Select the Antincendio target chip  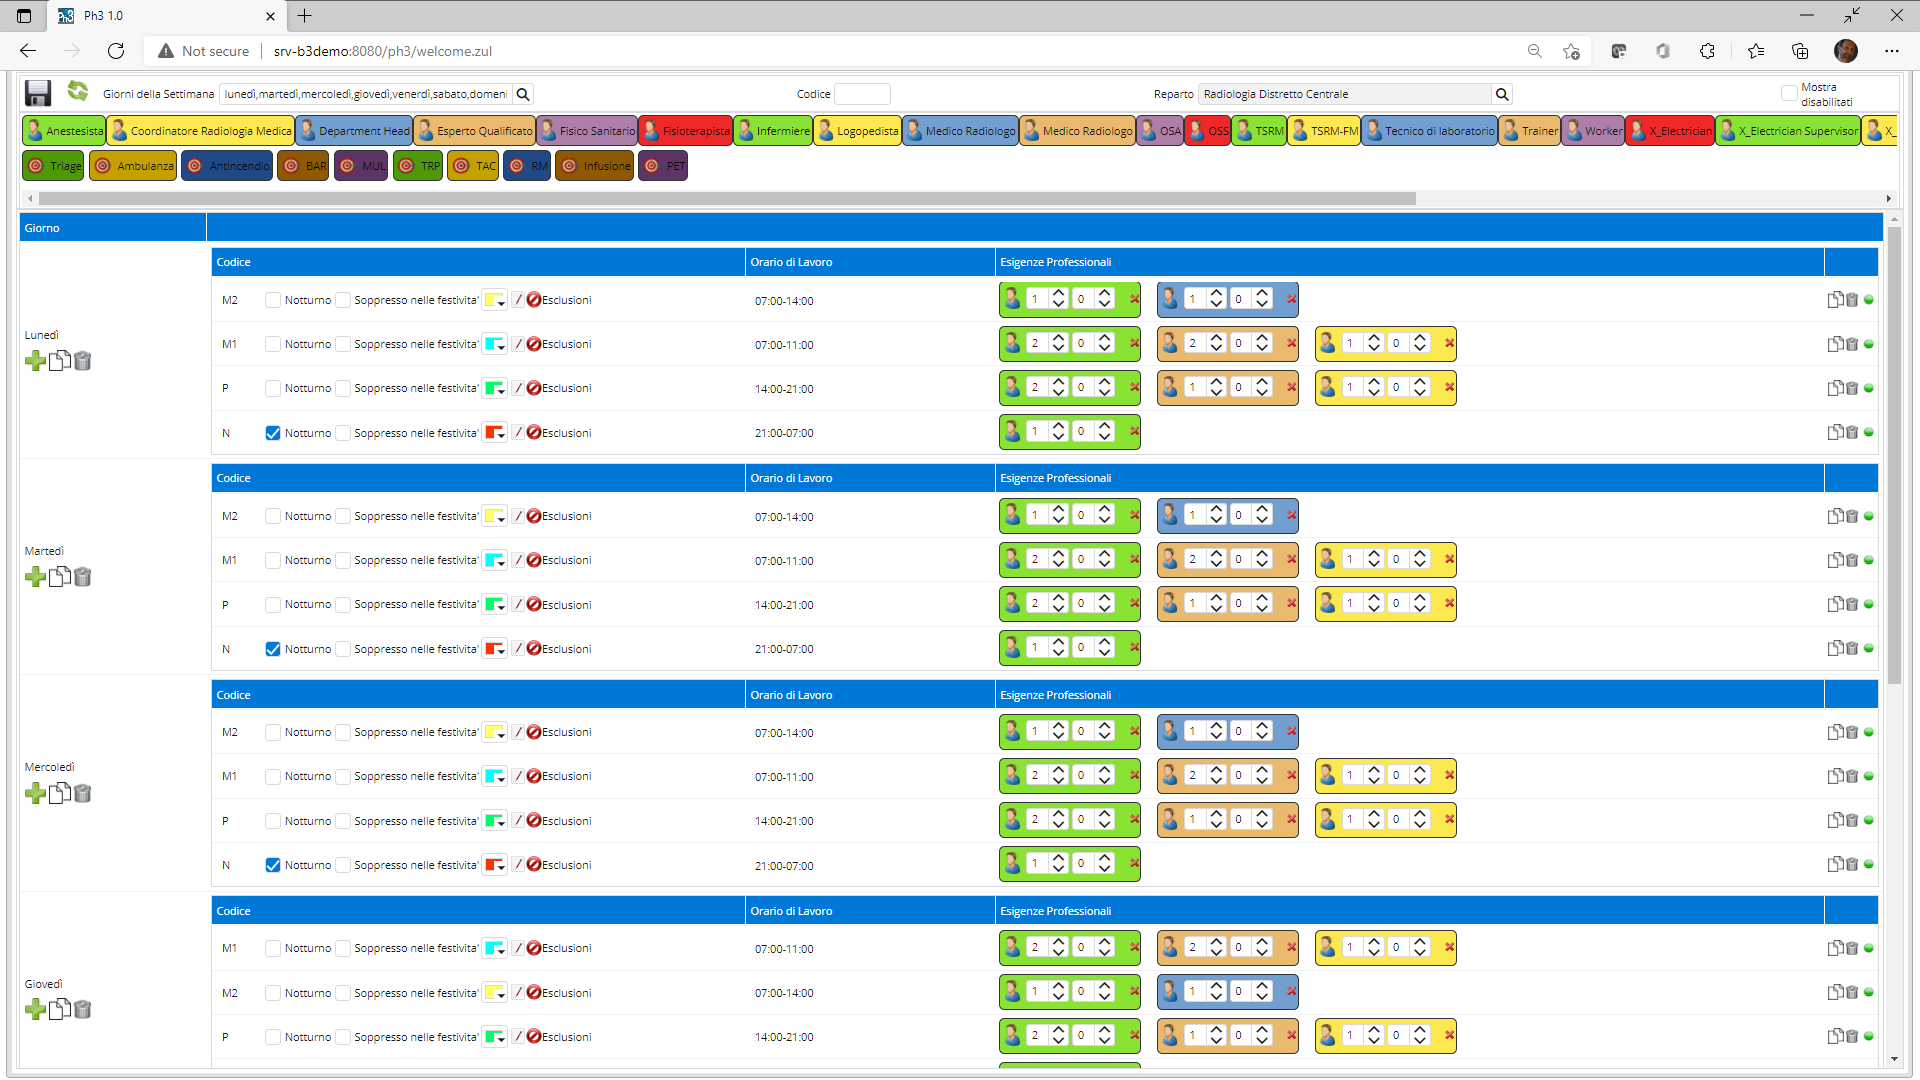[x=227, y=166]
